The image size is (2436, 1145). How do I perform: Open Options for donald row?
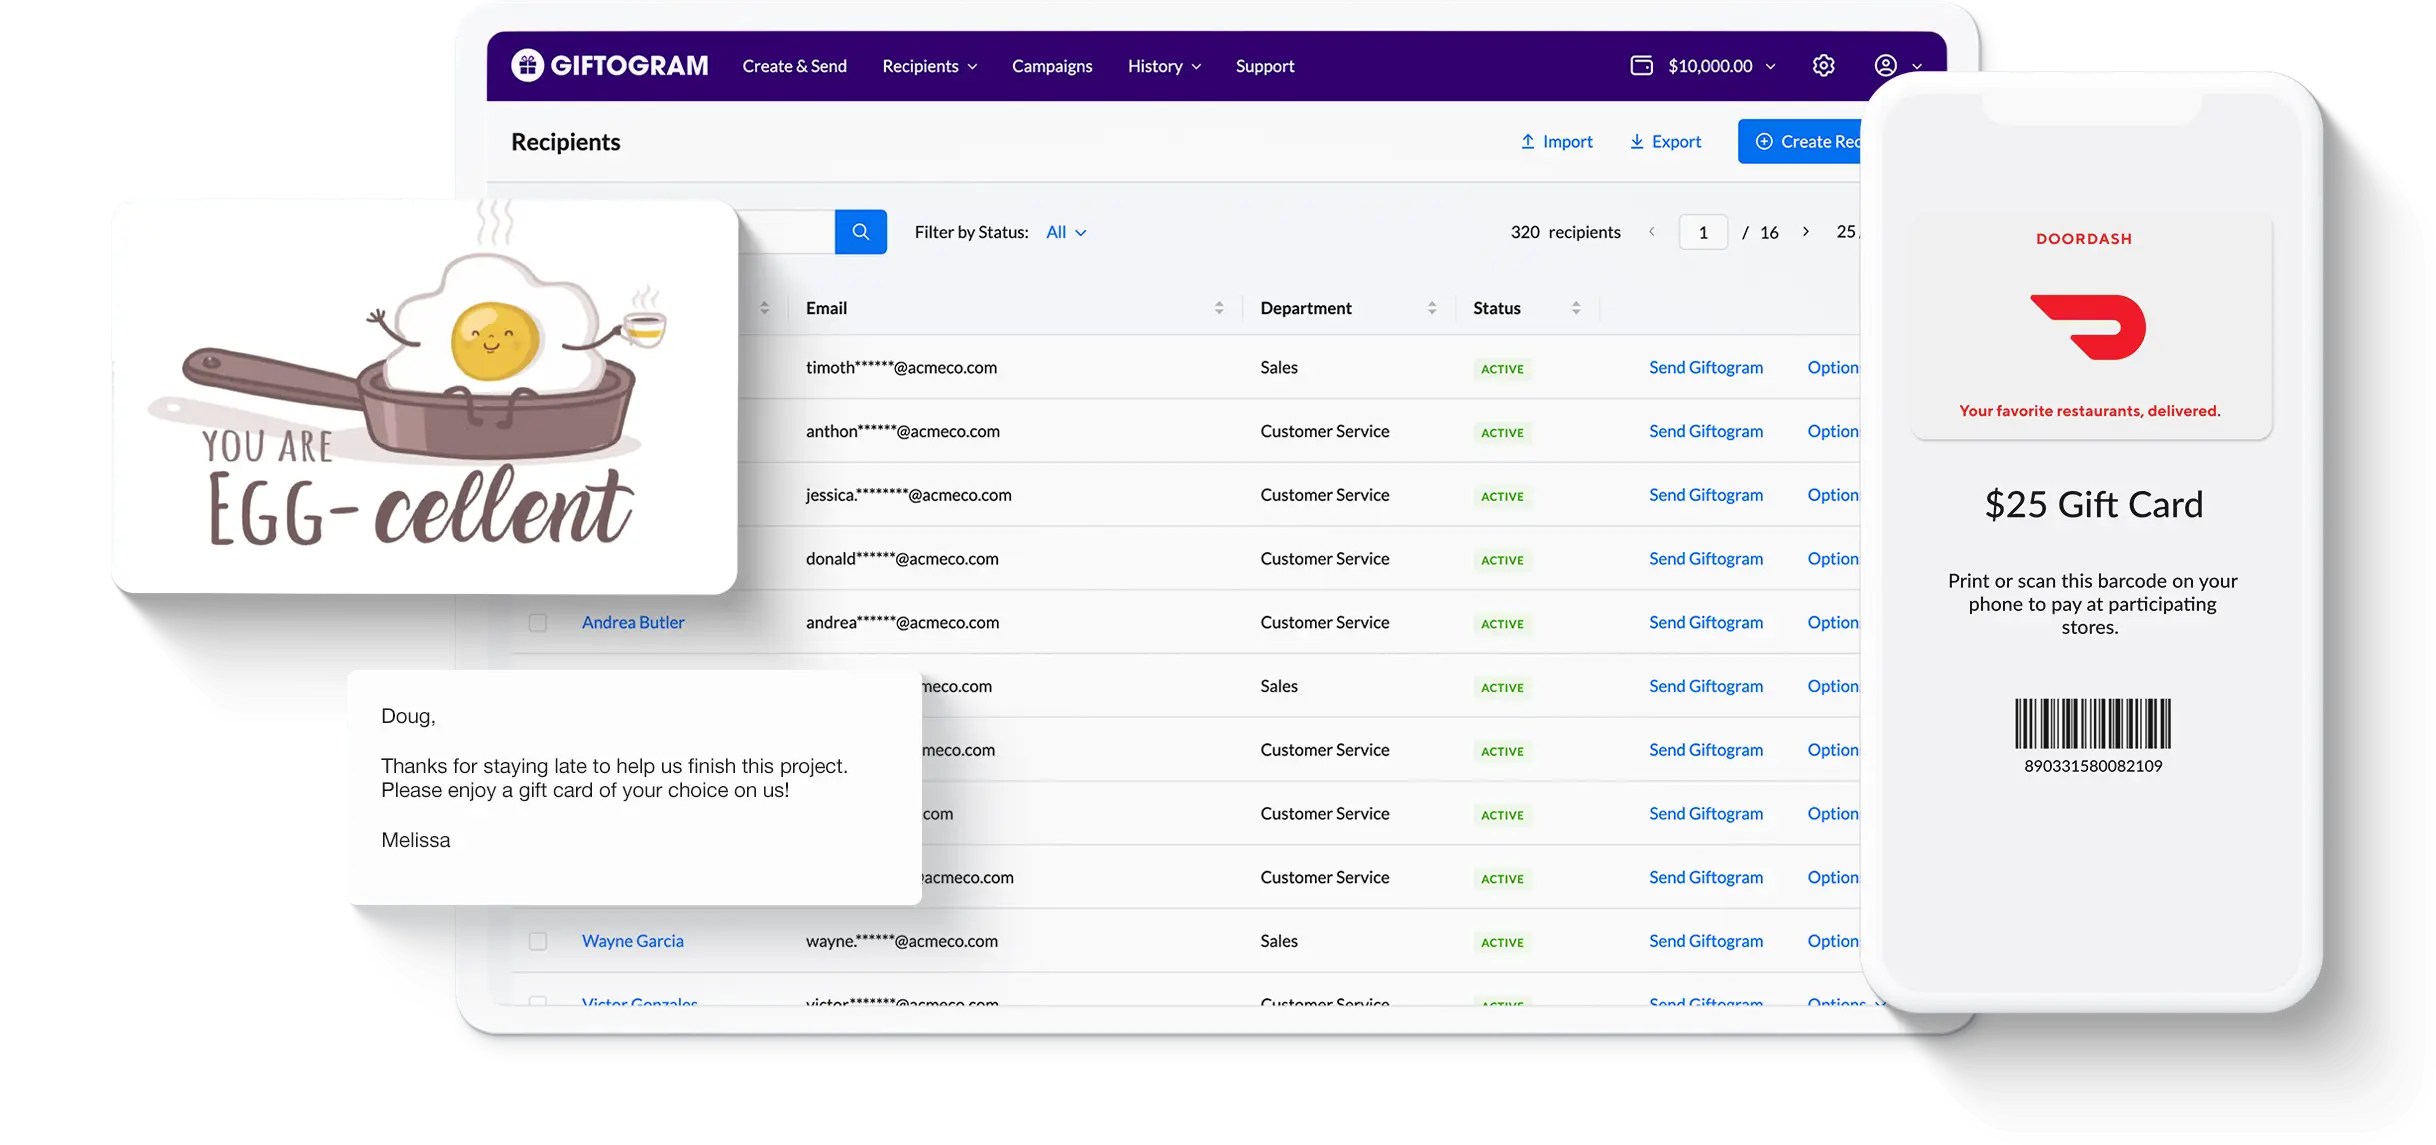(x=1833, y=559)
